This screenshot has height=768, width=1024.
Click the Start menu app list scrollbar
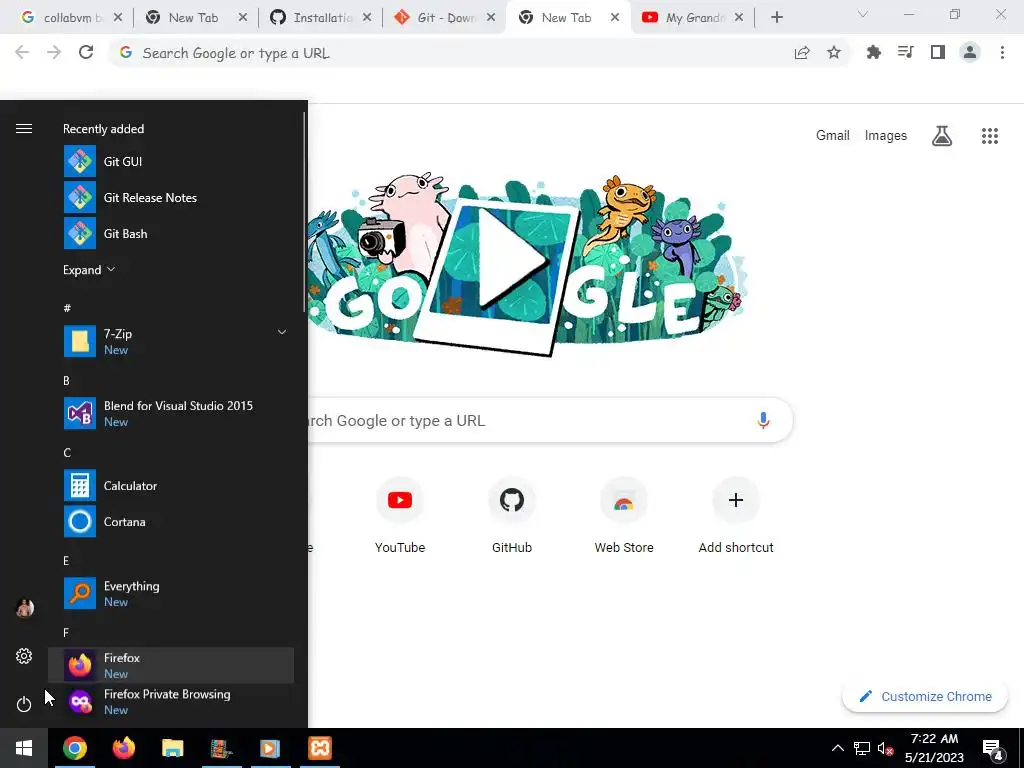tap(304, 212)
